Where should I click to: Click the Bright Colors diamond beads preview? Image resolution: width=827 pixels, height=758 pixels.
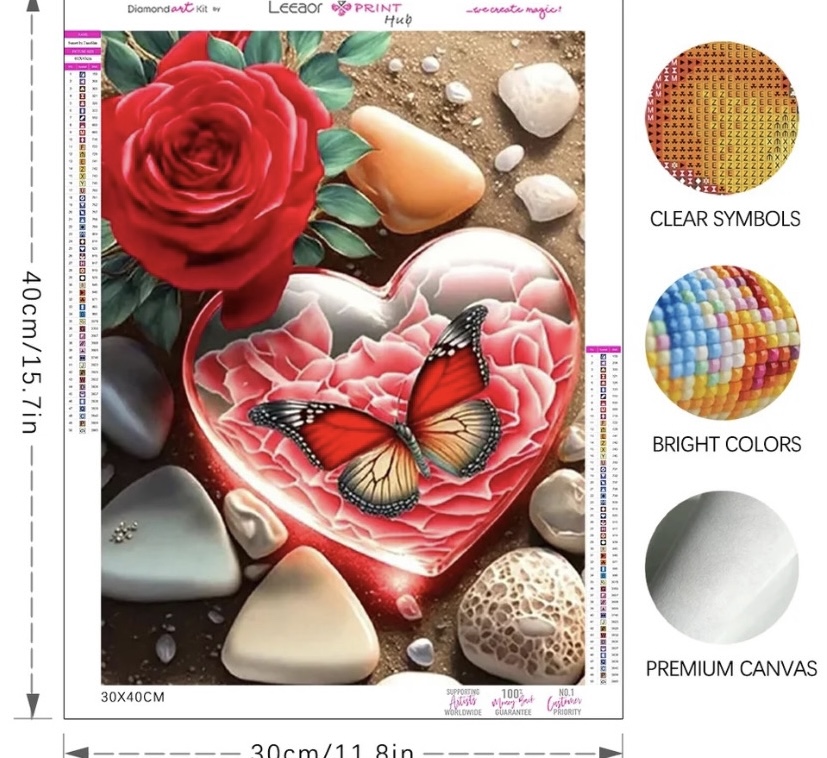click(723, 343)
